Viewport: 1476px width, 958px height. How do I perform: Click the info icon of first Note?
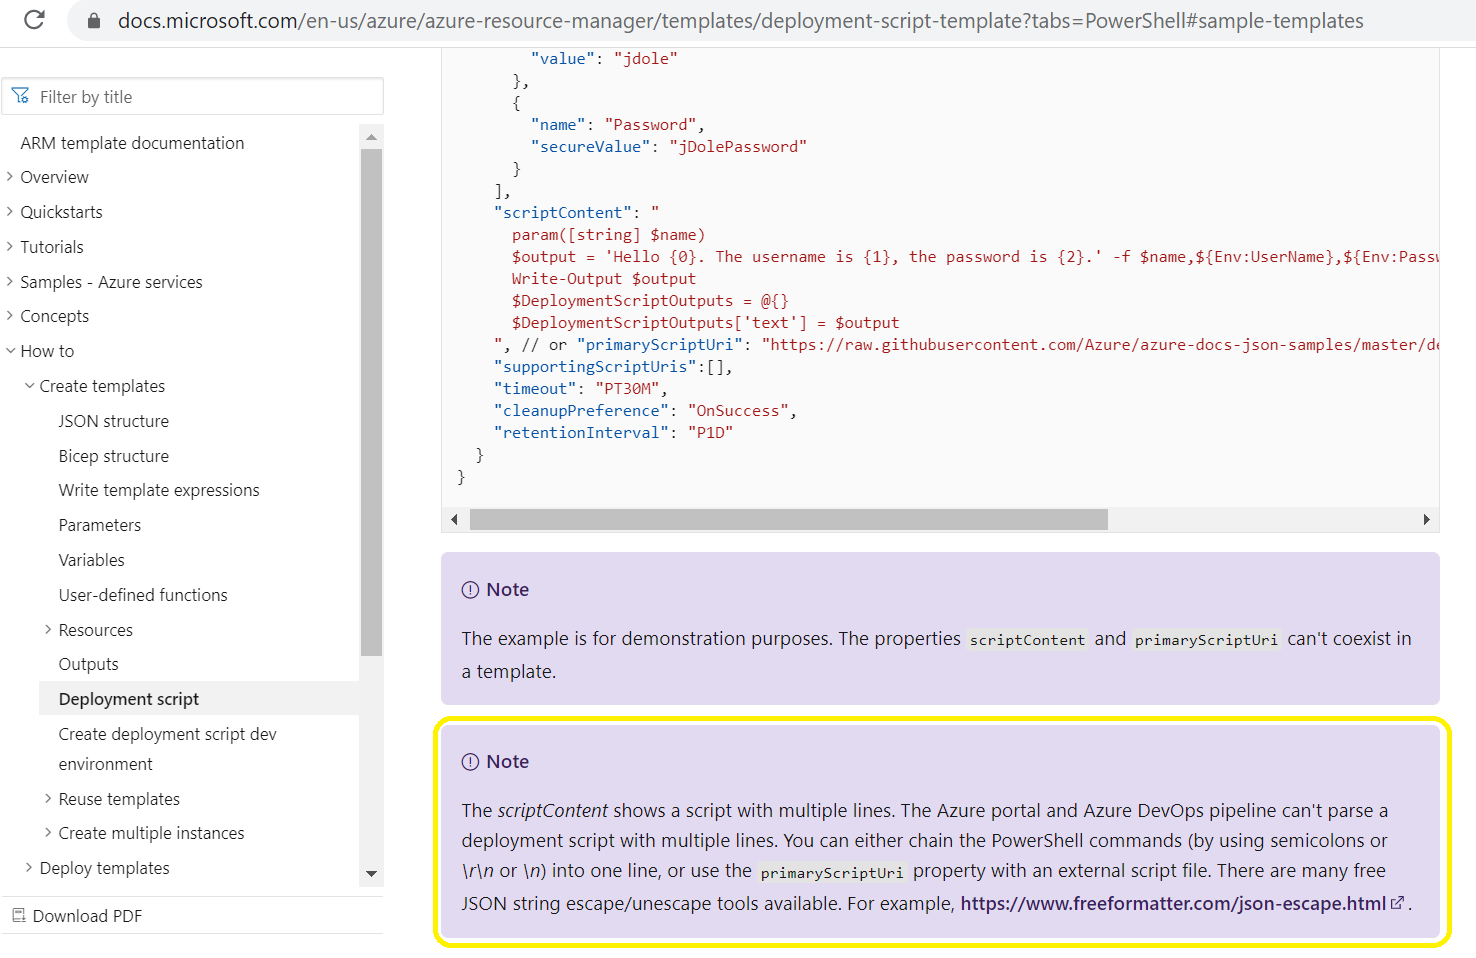click(x=470, y=590)
